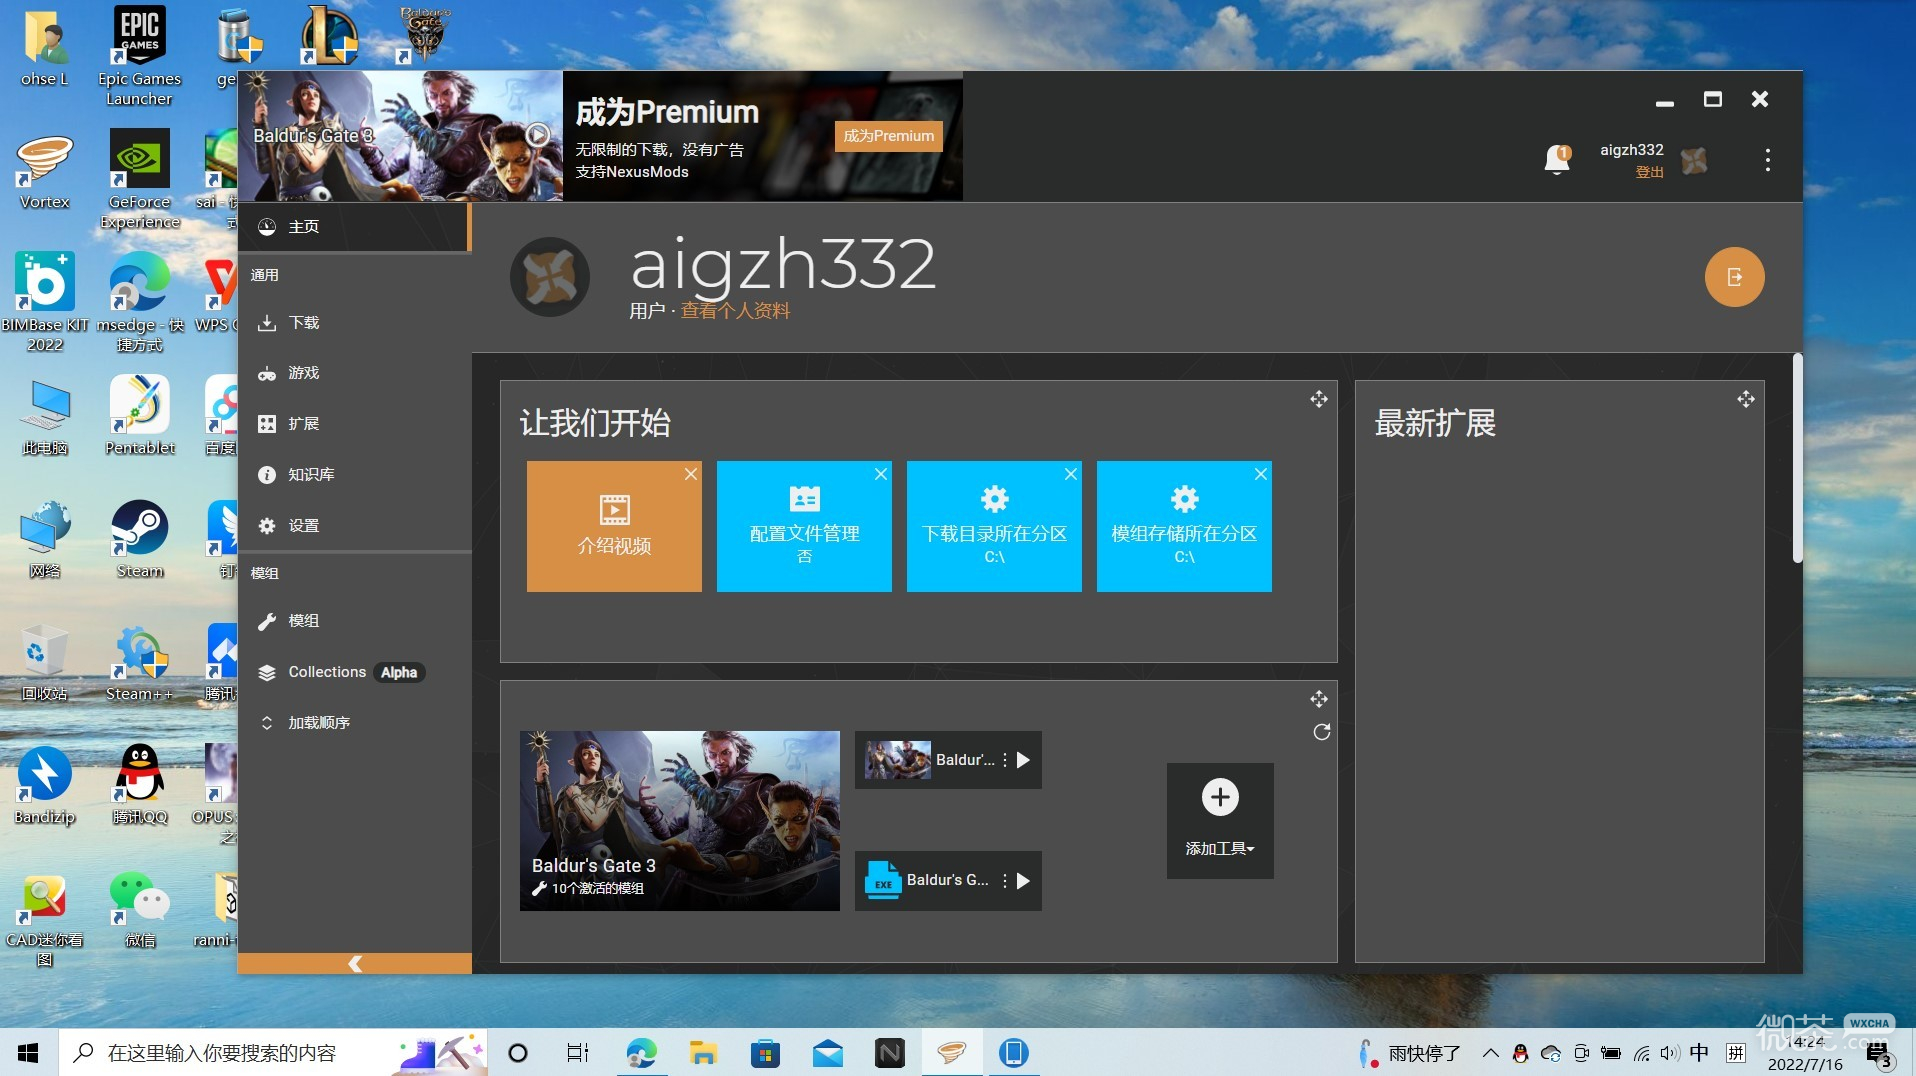Select 腾讯QQ desktop icon

coord(140,786)
